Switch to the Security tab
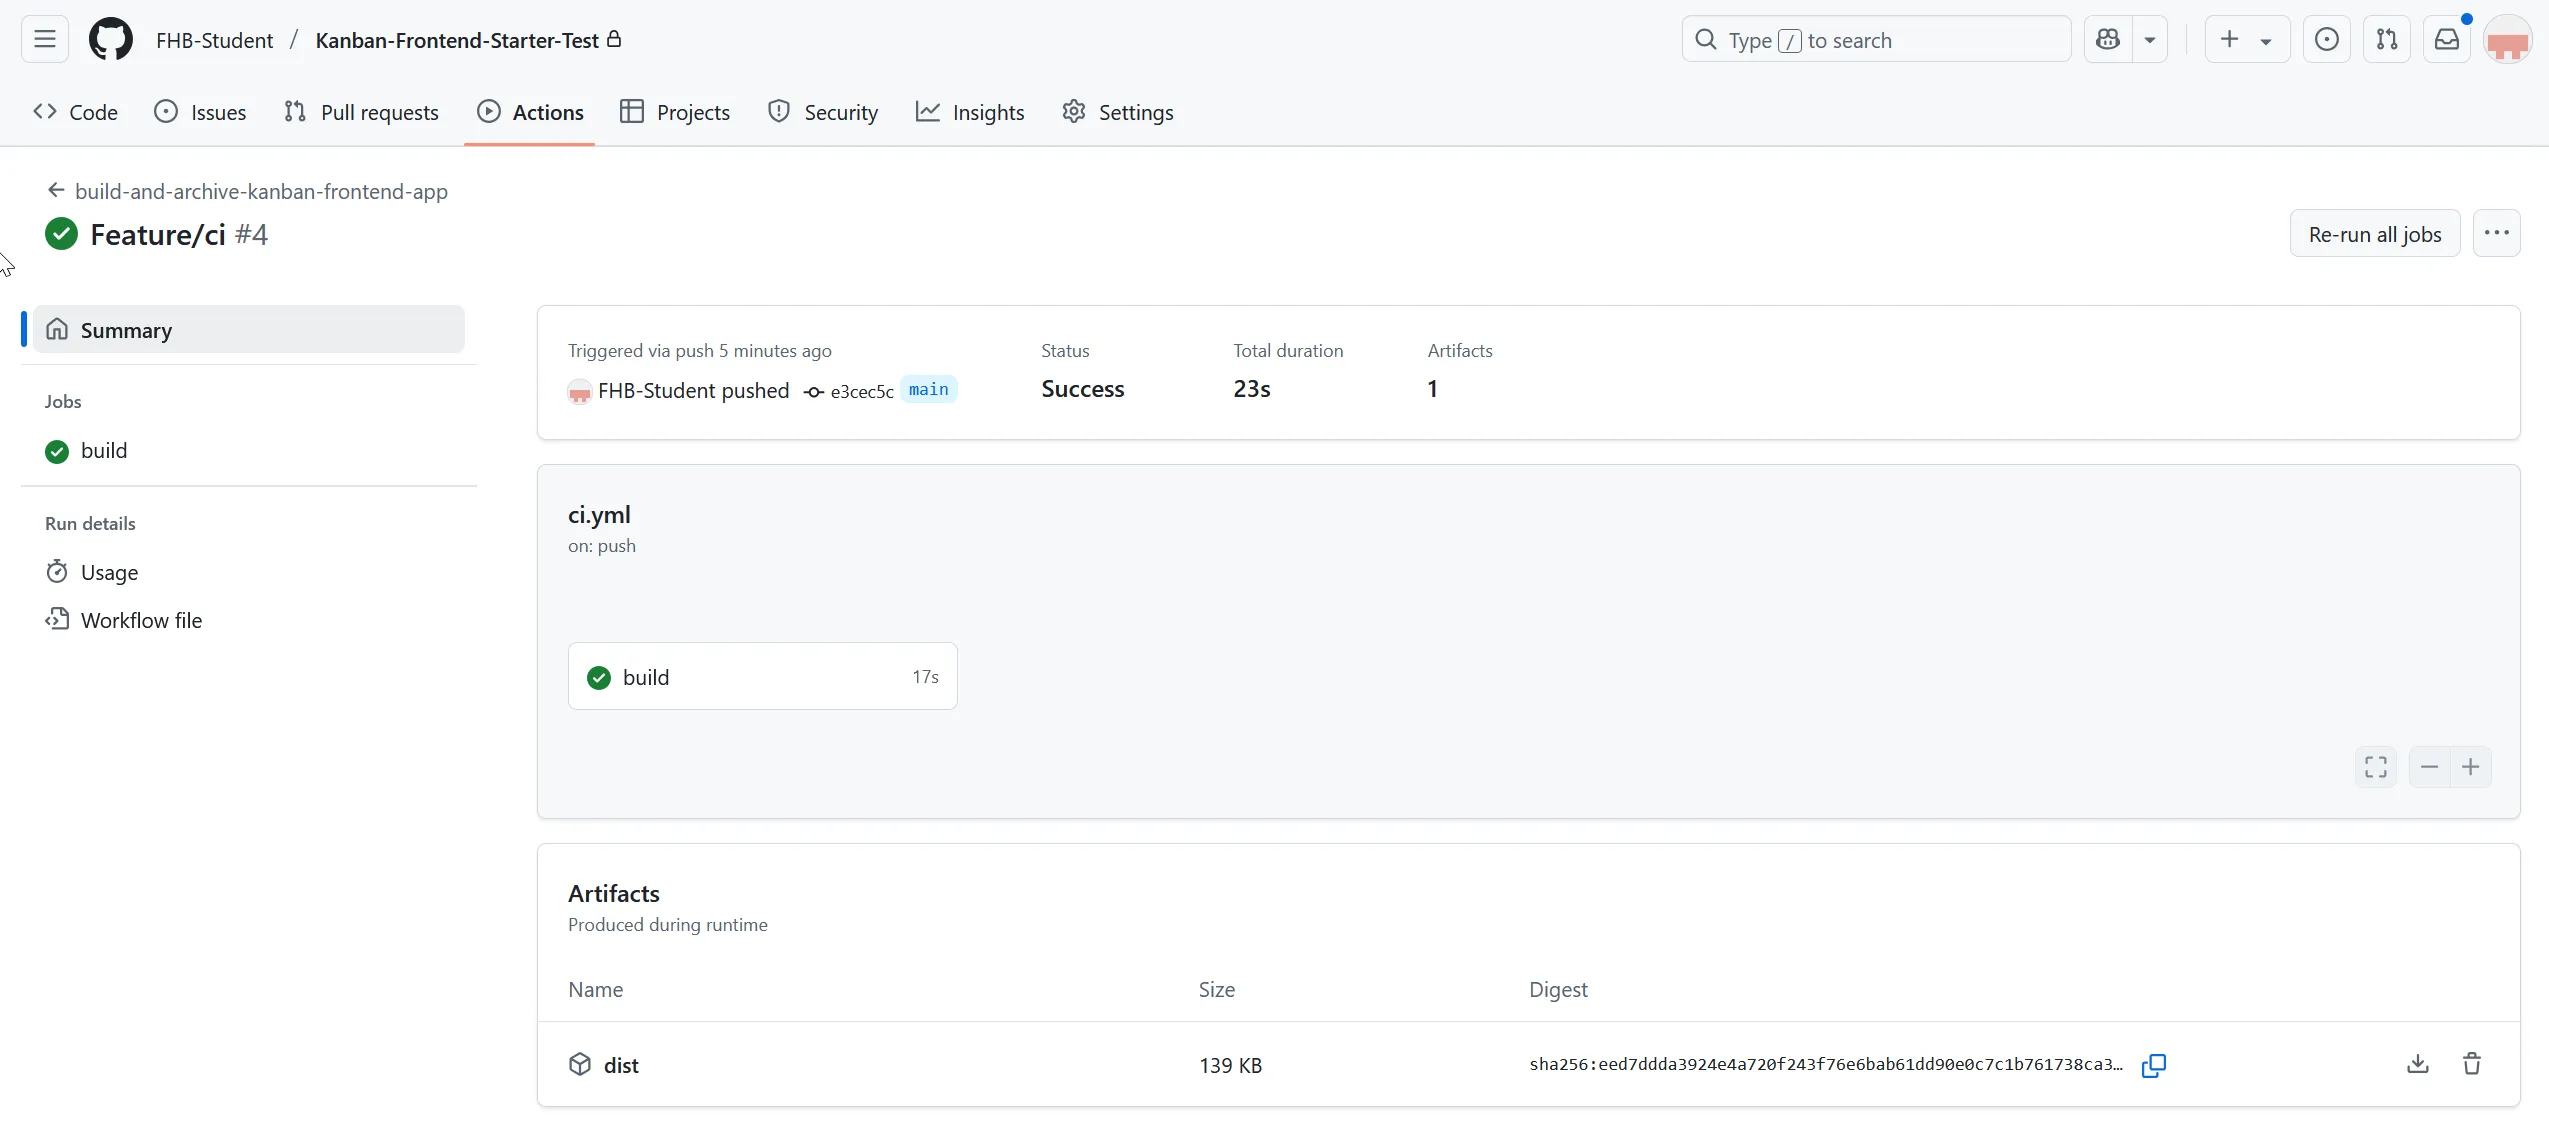 [822, 112]
